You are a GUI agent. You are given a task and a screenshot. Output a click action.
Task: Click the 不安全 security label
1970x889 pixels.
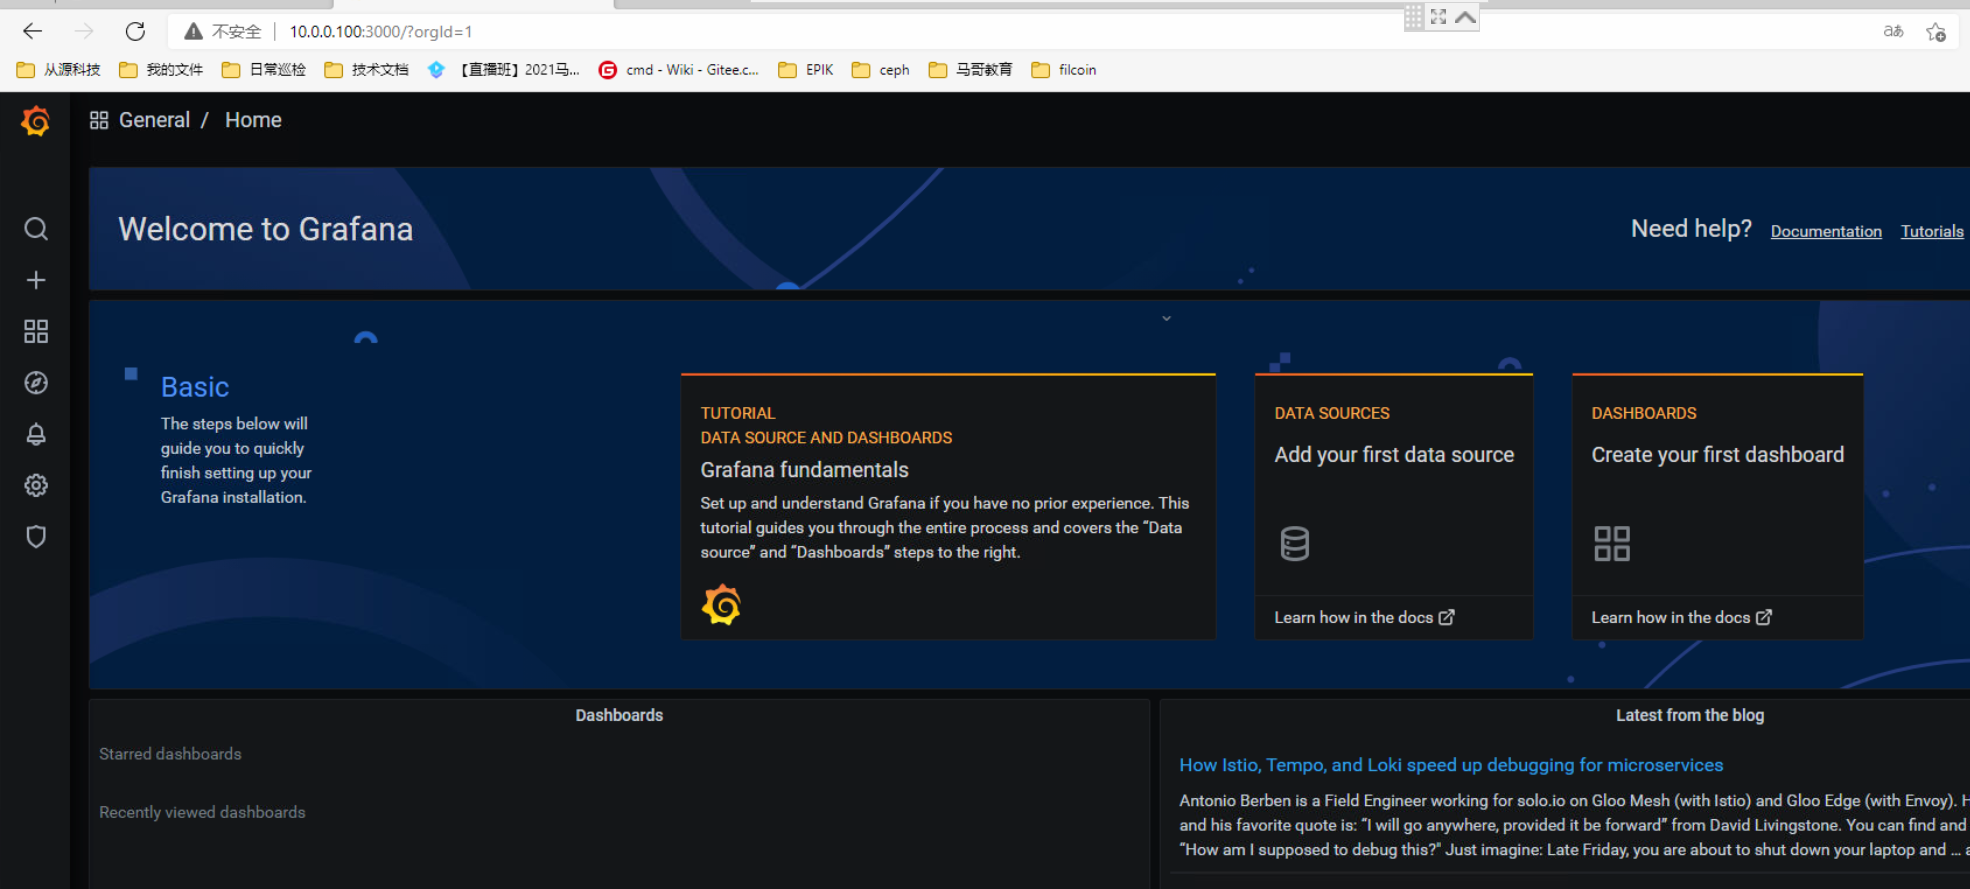click(x=236, y=32)
